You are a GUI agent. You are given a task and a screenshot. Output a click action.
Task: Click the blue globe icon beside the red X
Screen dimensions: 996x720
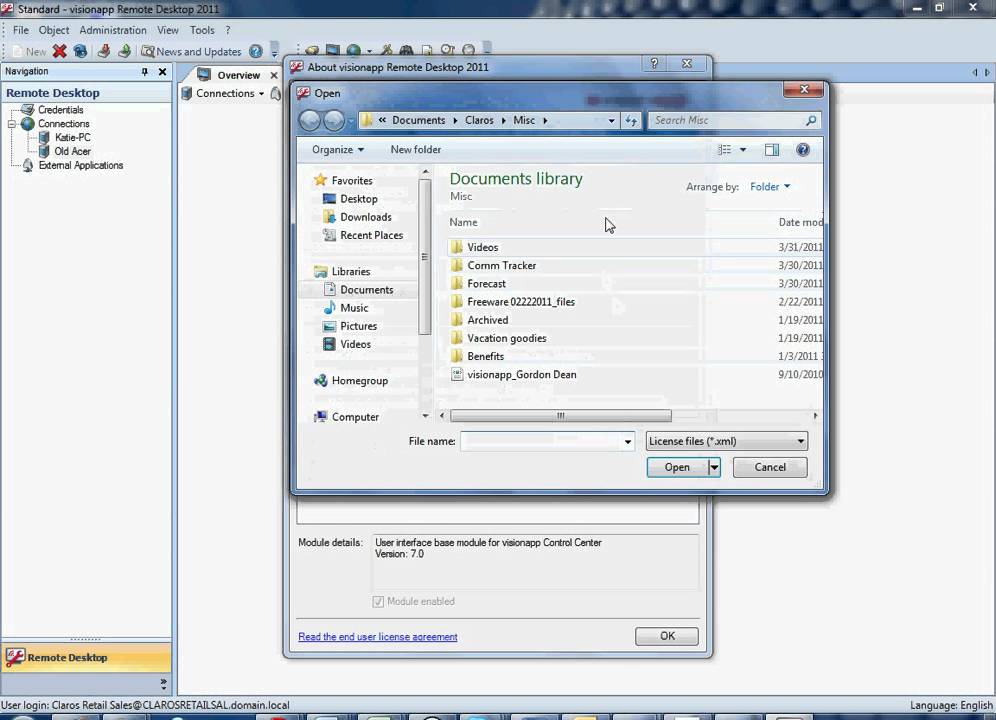tap(80, 51)
